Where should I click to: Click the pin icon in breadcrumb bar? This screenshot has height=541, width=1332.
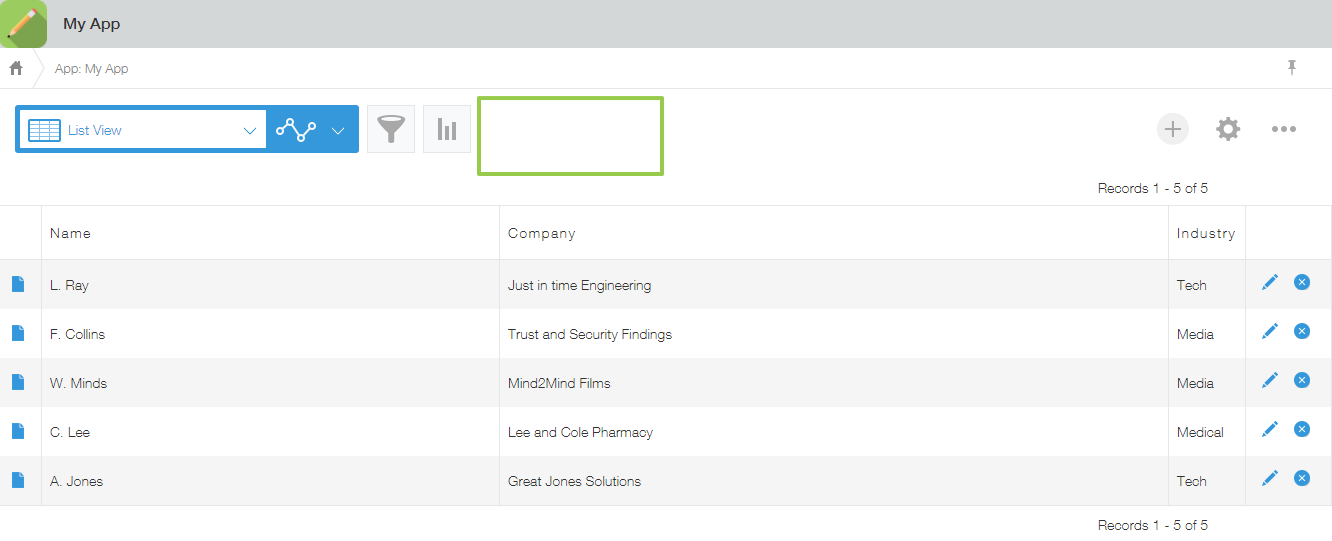coord(1292,67)
